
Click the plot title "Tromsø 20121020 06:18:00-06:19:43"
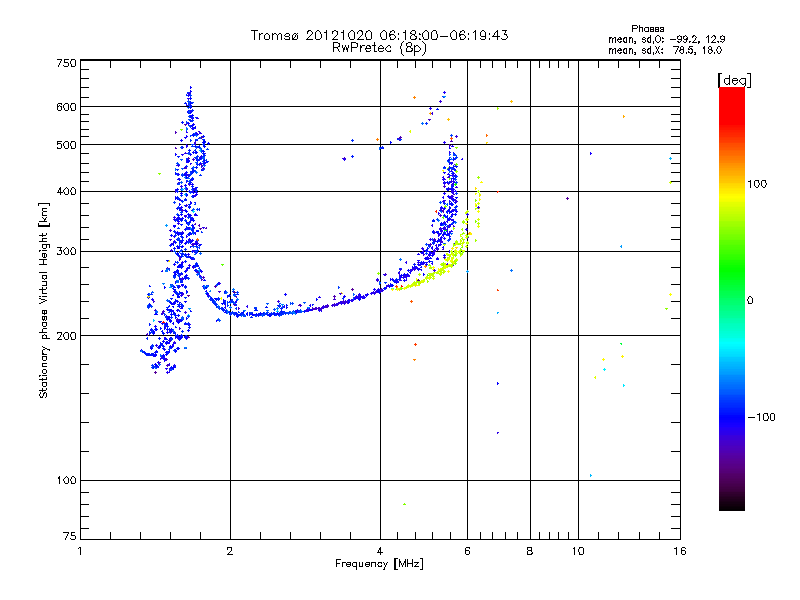[x=380, y=35]
